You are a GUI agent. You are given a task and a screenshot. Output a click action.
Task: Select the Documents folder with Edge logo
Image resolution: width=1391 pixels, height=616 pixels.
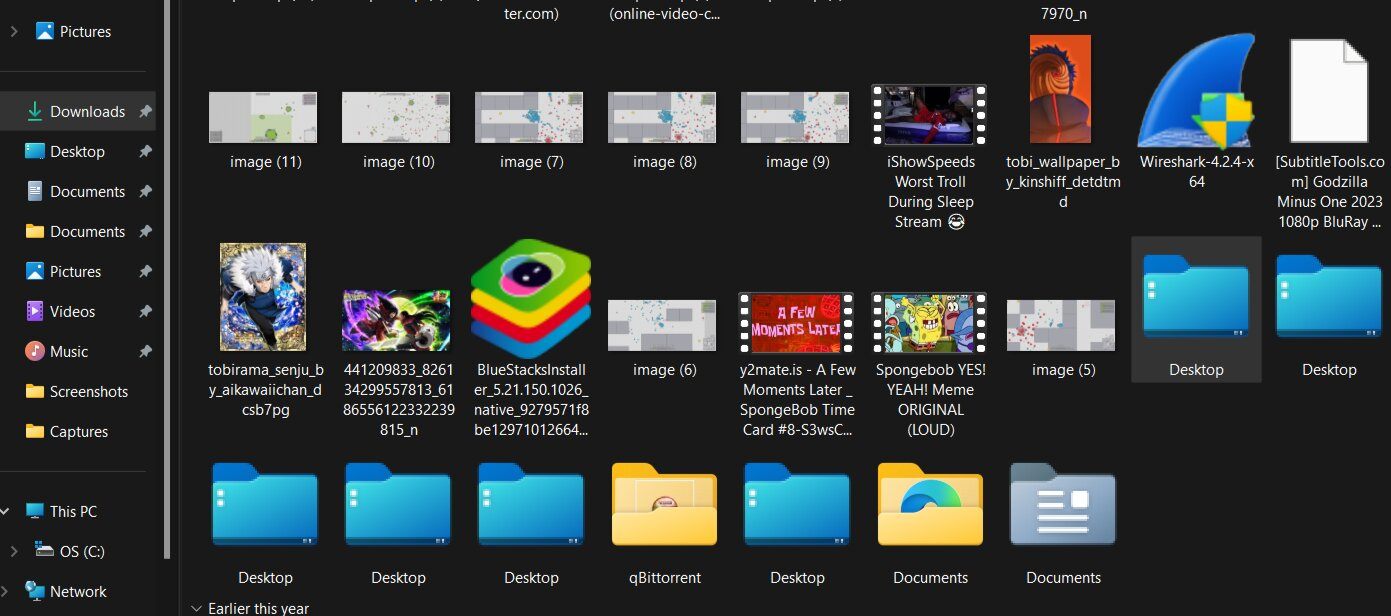930,505
